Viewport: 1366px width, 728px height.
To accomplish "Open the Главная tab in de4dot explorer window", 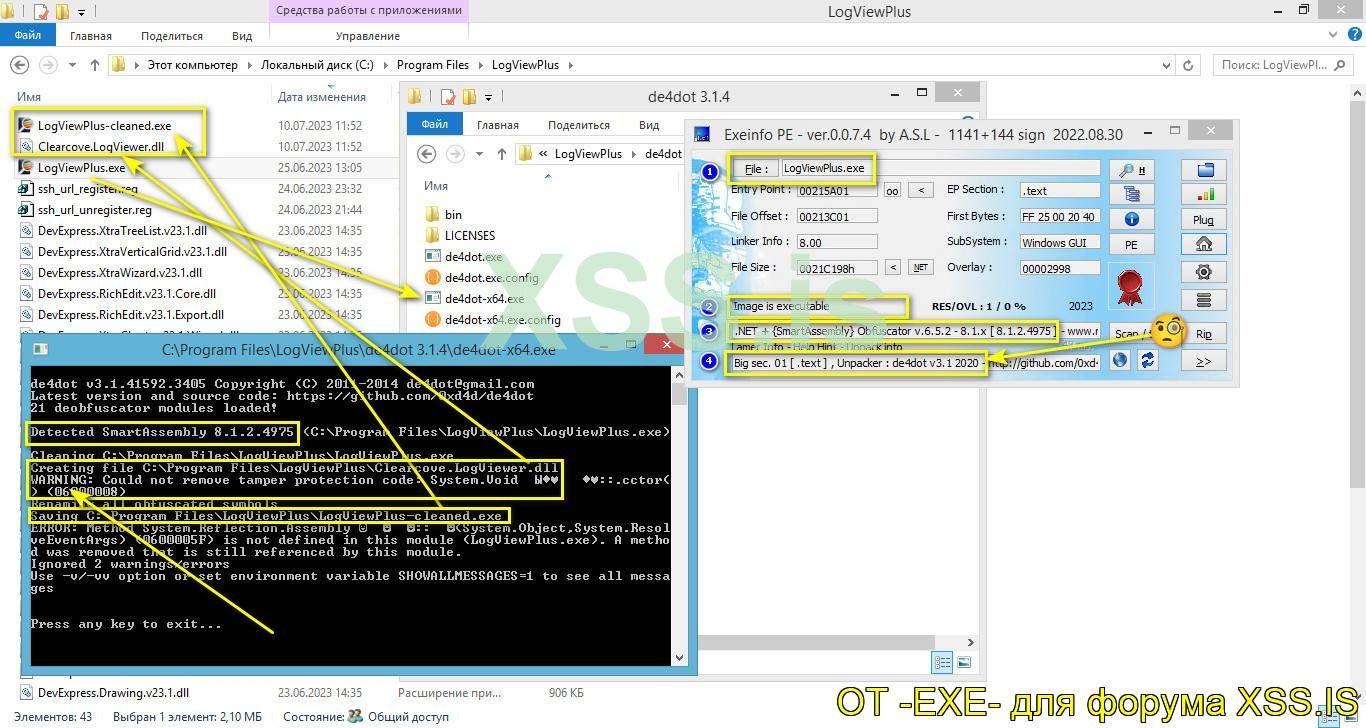I will (498, 125).
